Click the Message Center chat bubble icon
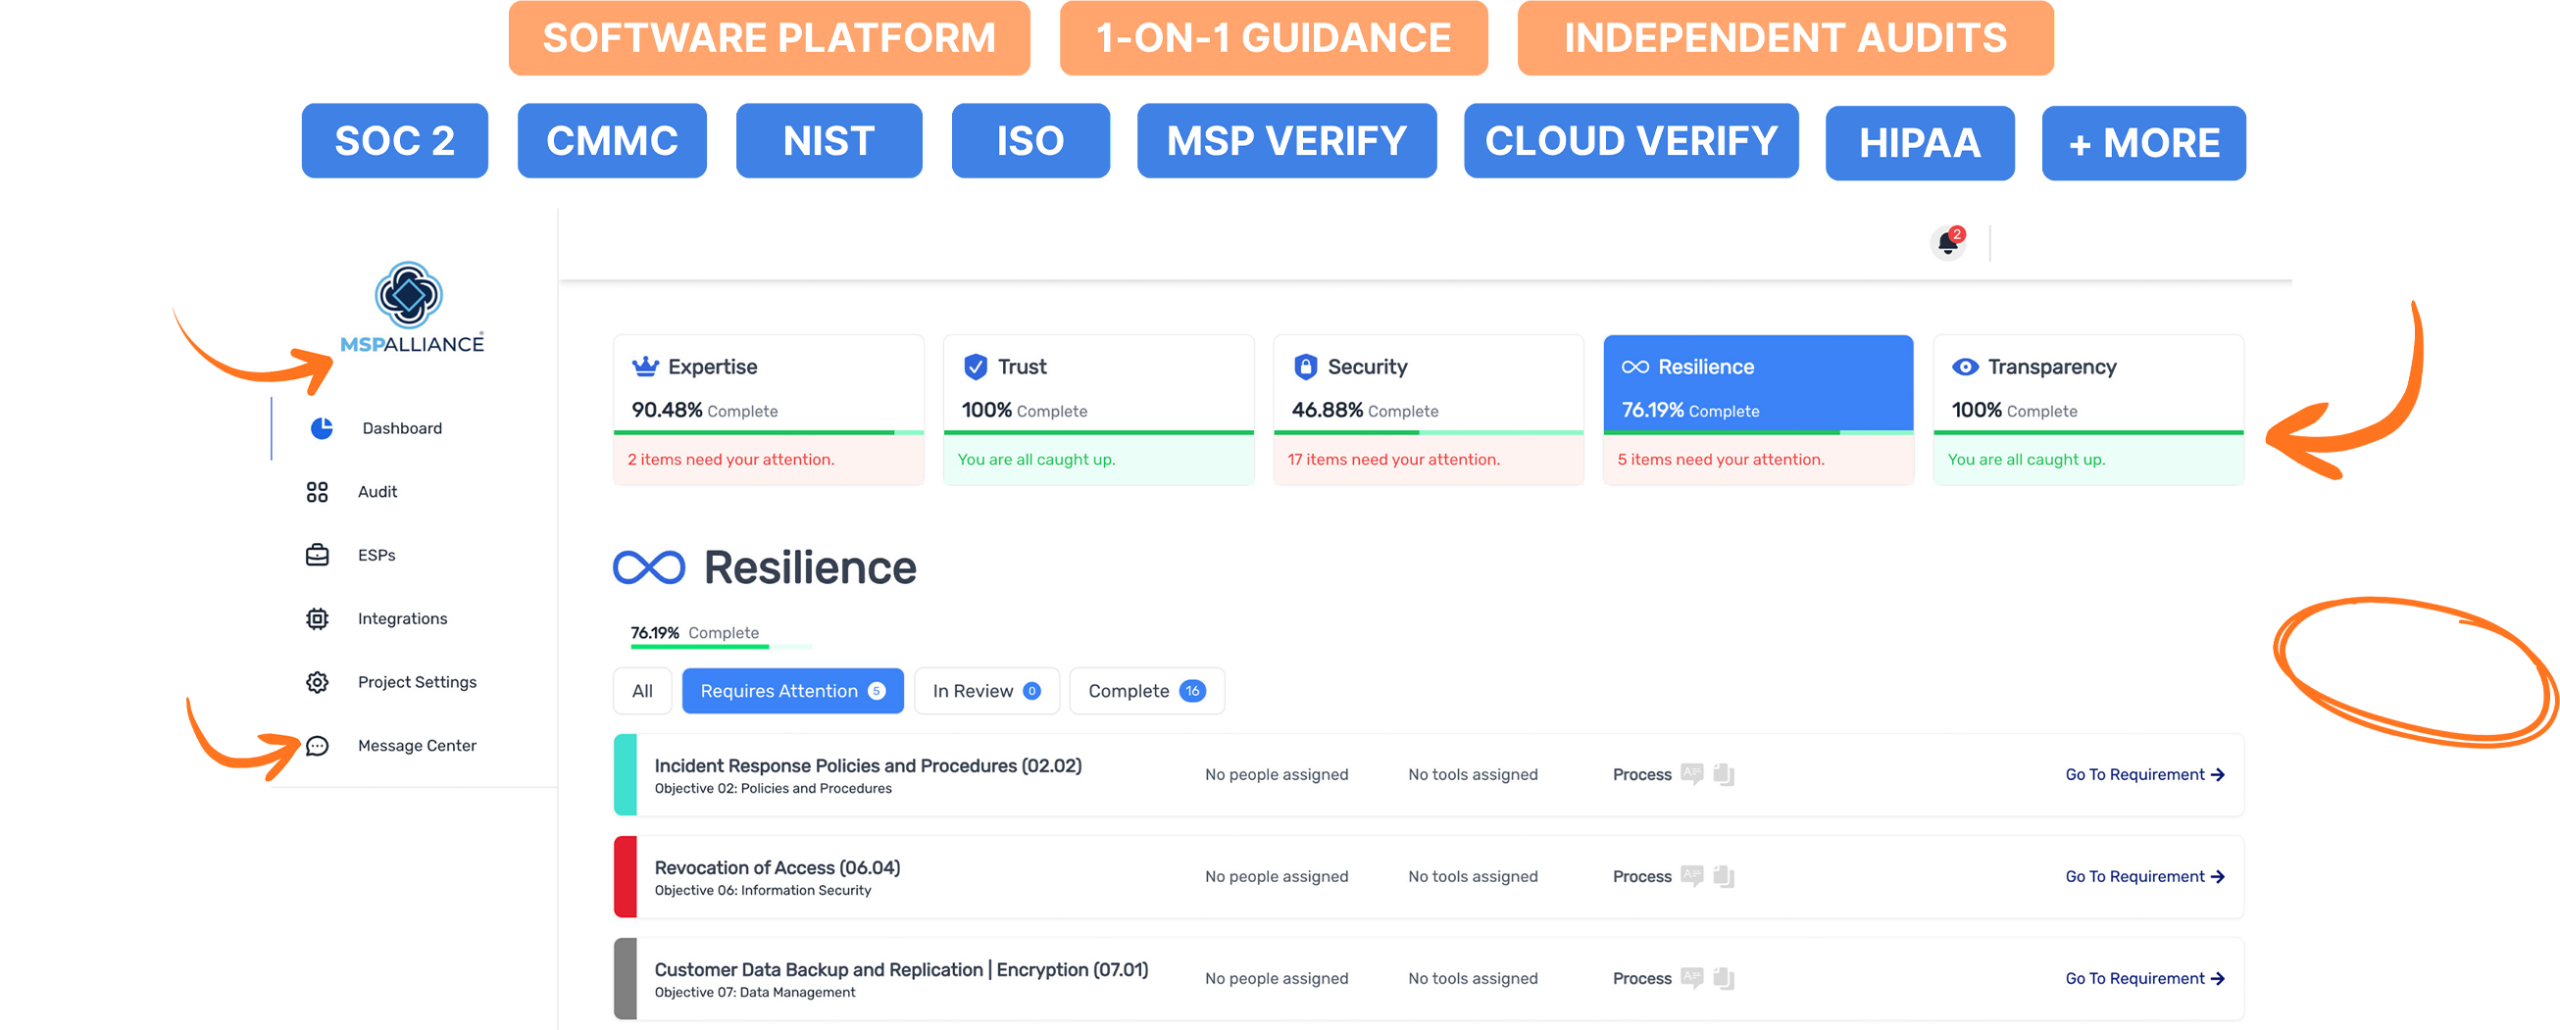Screen dimensions: 2560x1030 (x=317, y=746)
